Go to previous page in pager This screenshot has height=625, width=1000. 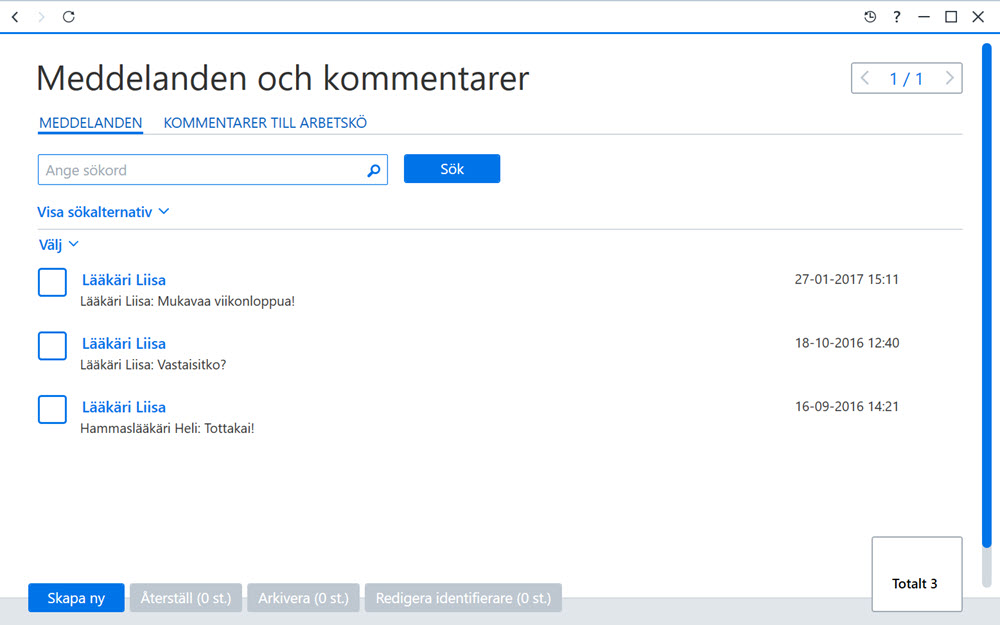point(865,78)
